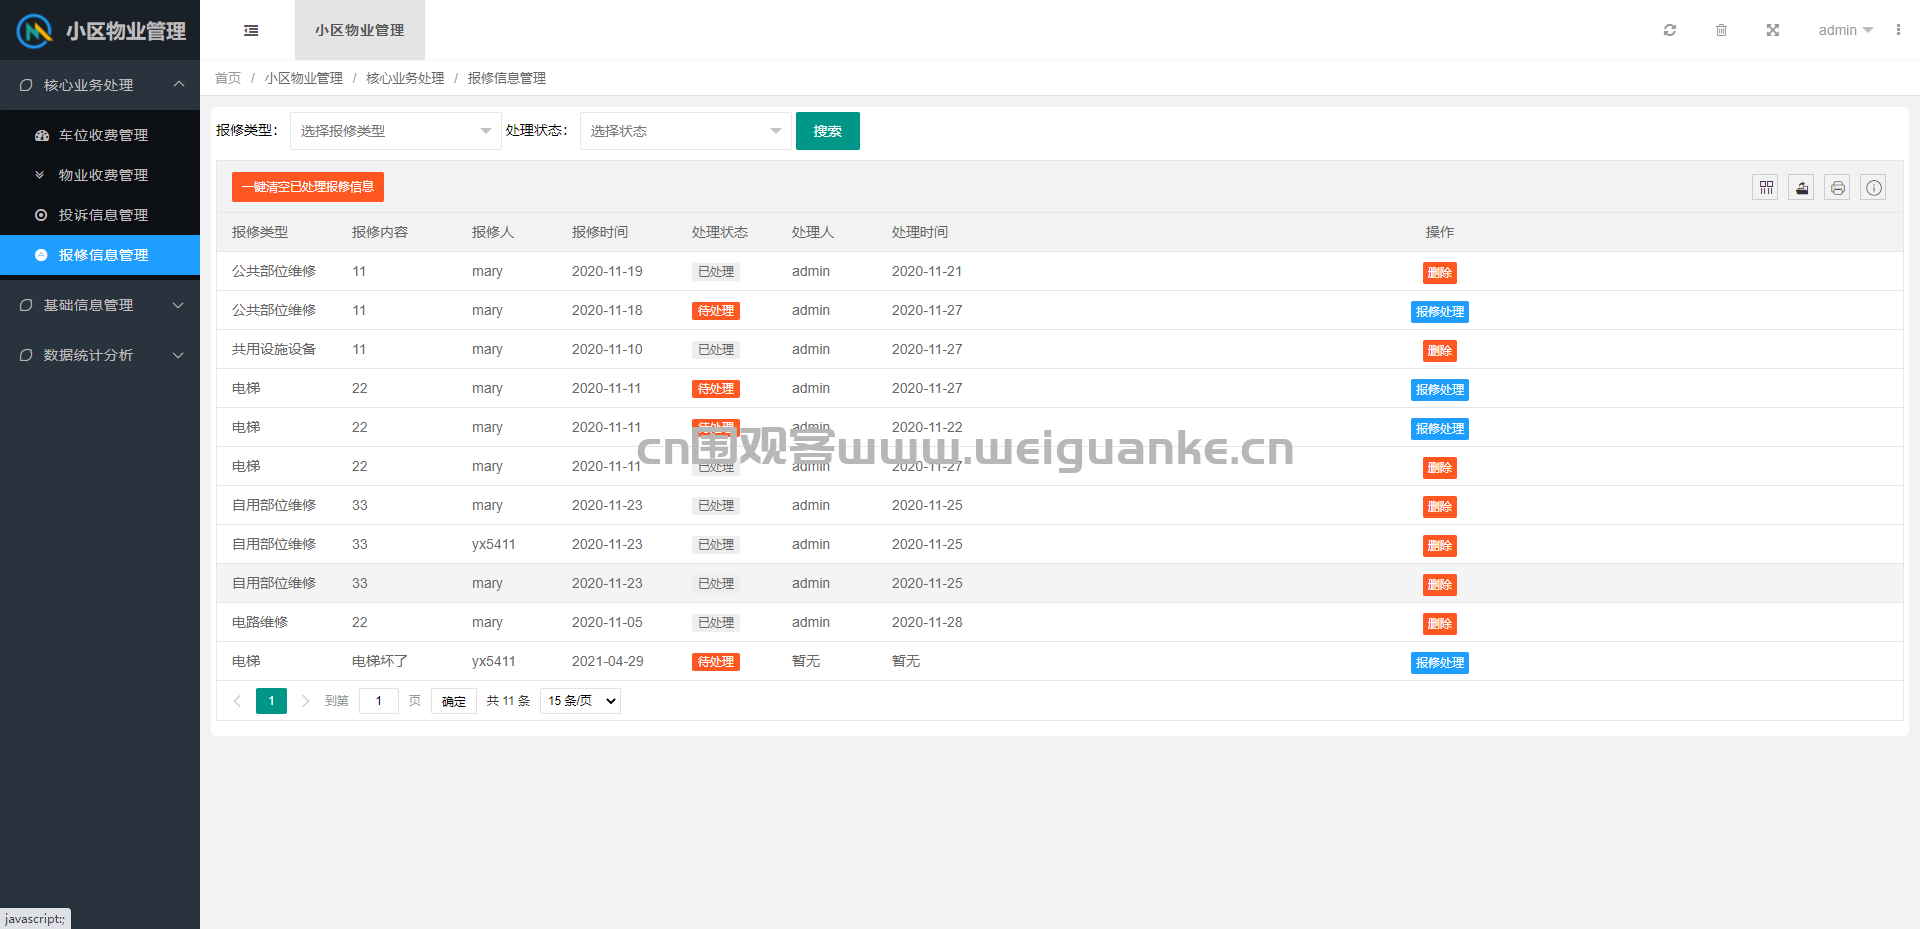Image resolution: width=1920 pixels, height=929 pixels.
Task: Open the vertical dots more menu
Action: (1898, 30)
